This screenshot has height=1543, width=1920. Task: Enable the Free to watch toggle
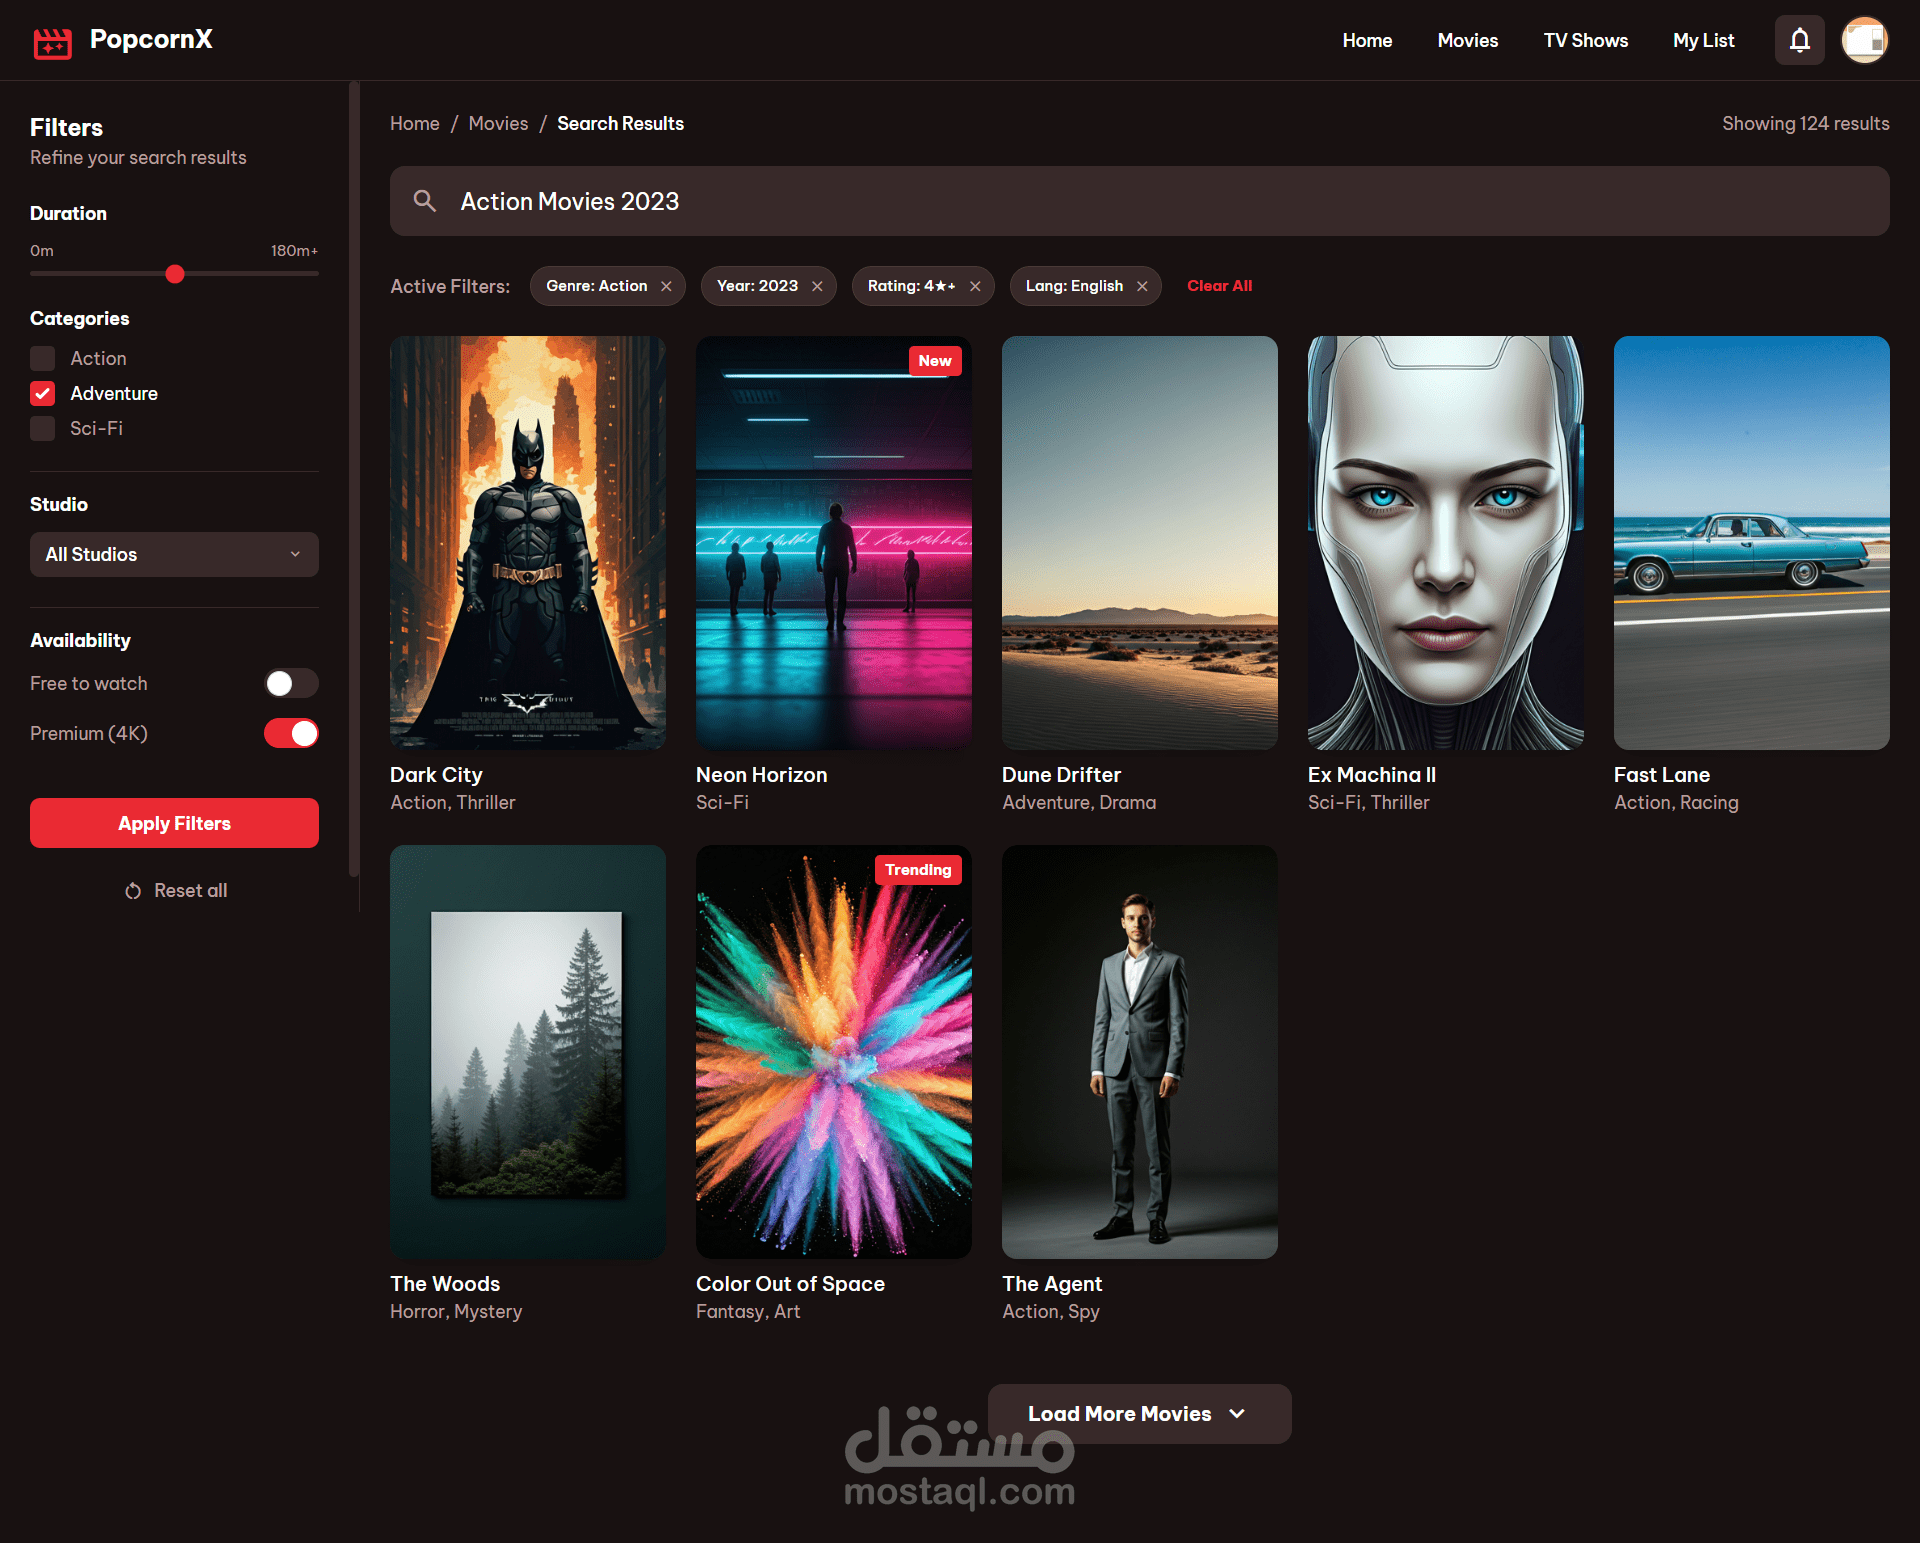(291, 683)
